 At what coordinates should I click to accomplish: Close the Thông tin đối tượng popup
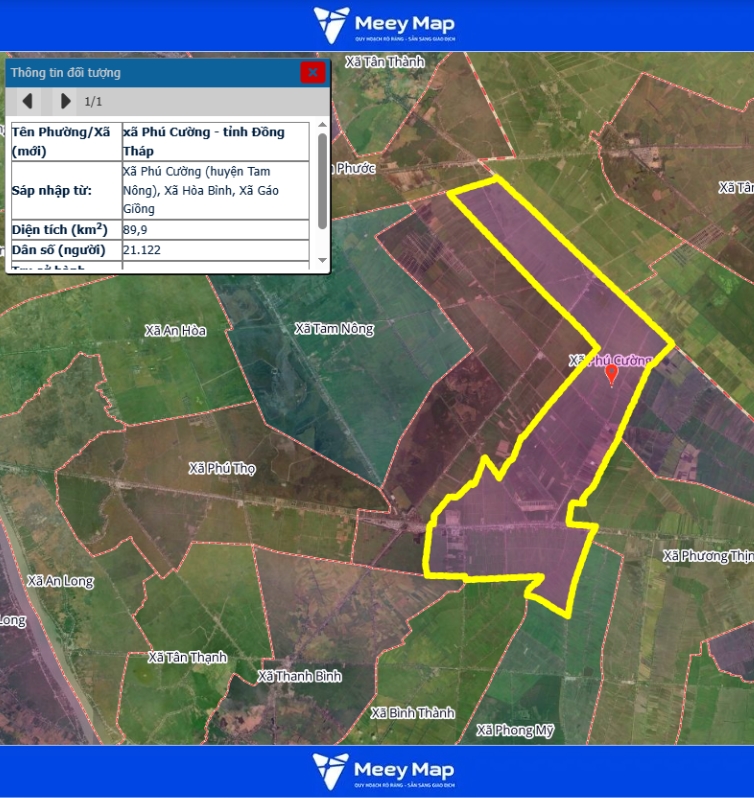pos(313,72)
